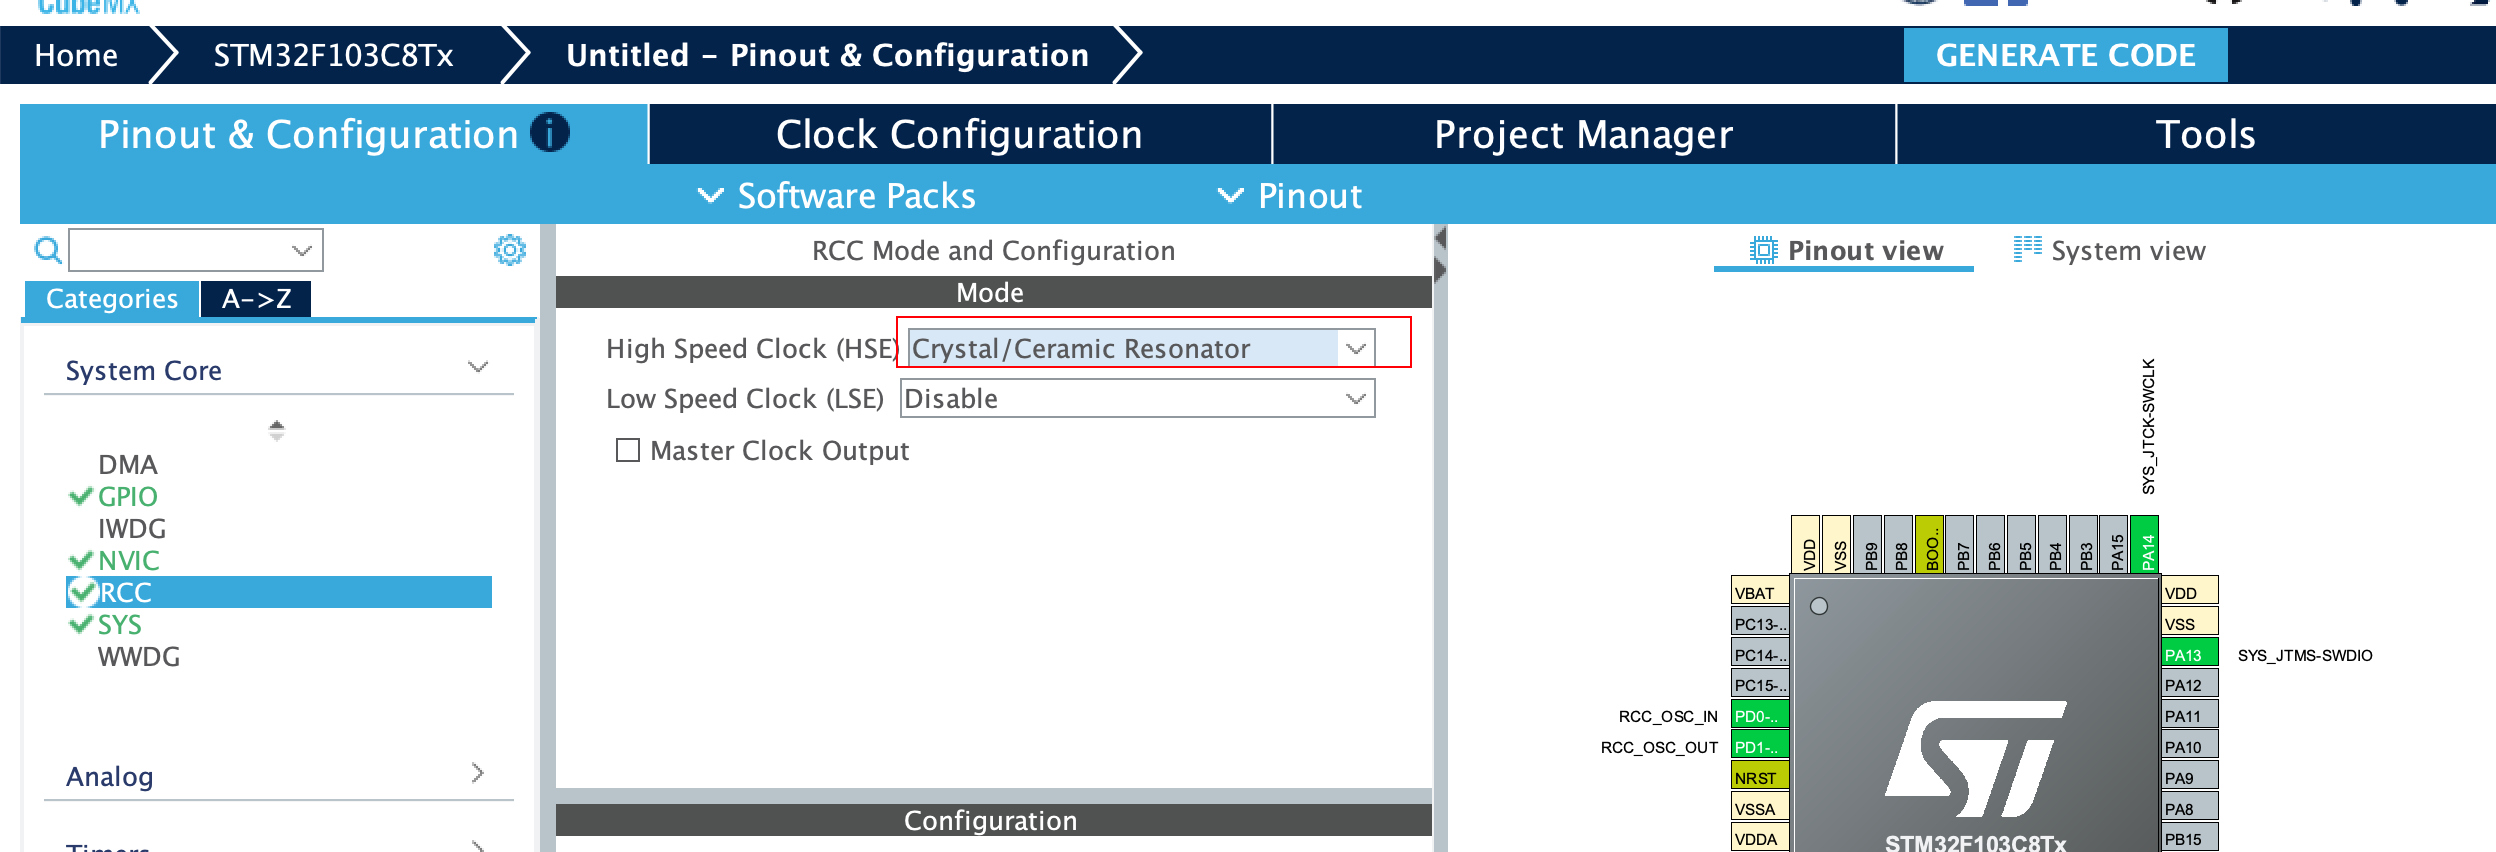Click the green checkmark next to GPIO
This screenshot has width=2496, height=852.
click(81, 496)
